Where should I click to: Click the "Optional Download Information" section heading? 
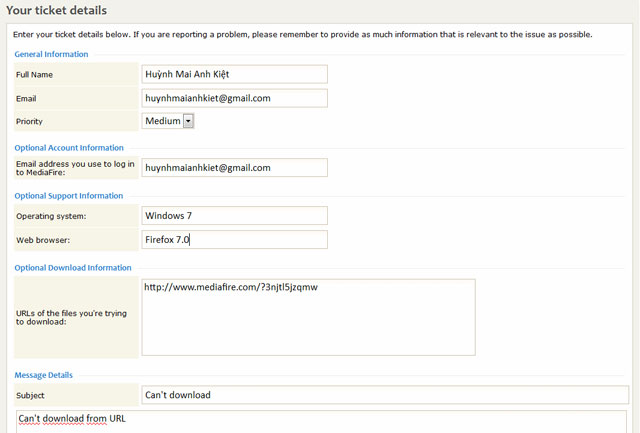click(73, 268)
